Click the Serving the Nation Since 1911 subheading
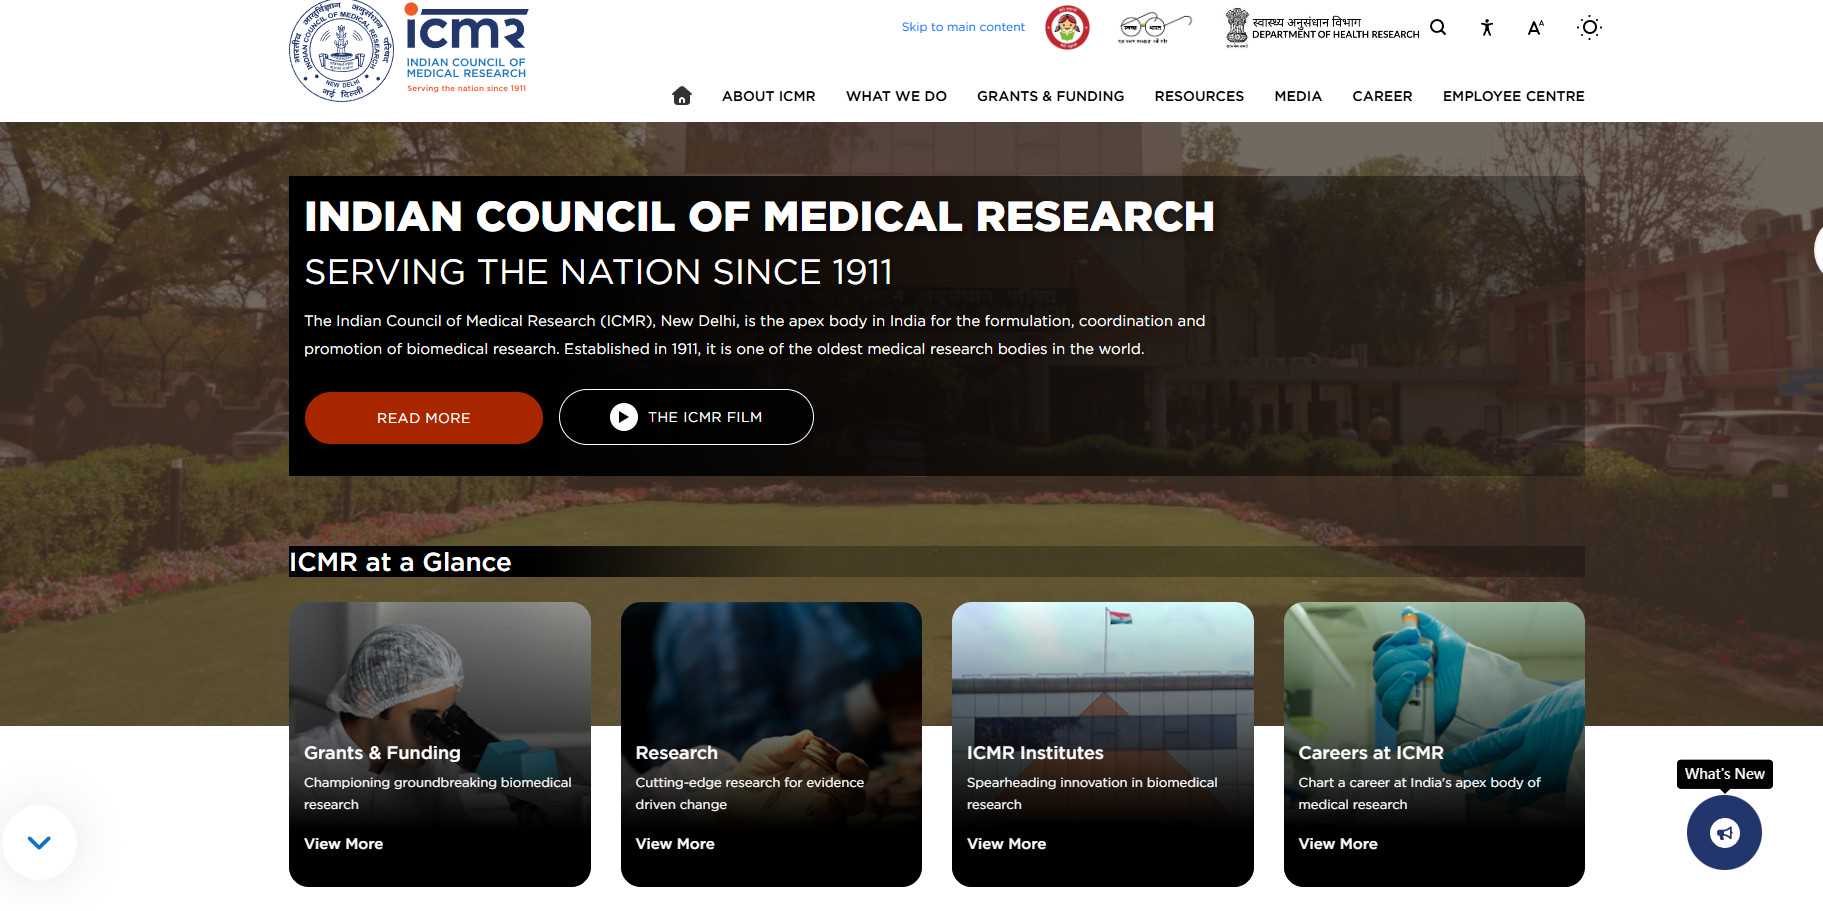This screenshot has height=911, width=1823. (598, 272)
